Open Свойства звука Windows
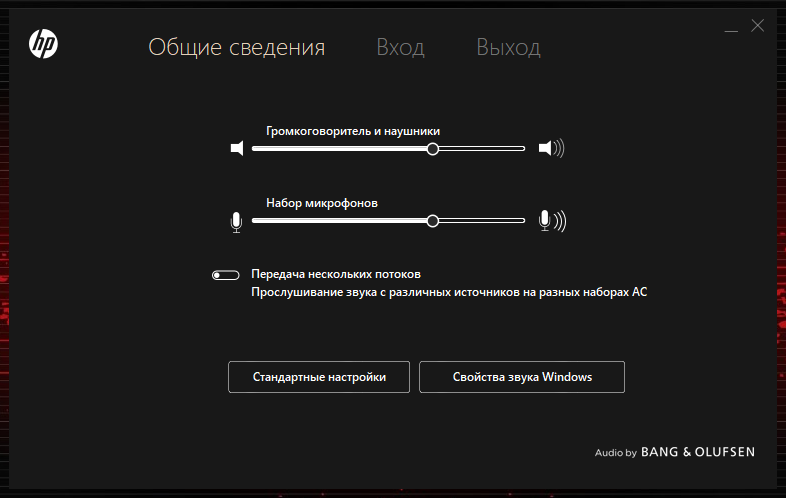This screenshot has height=498, width=786. (x=522, y=377)
